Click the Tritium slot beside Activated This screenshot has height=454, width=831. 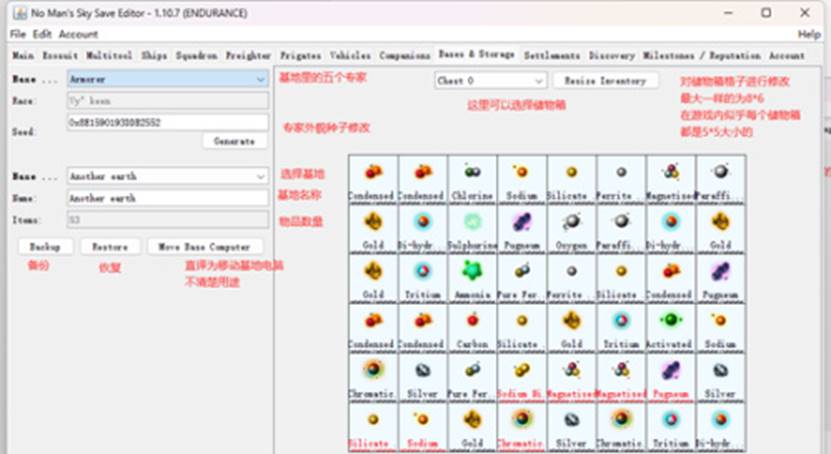[x=621, y=327]
